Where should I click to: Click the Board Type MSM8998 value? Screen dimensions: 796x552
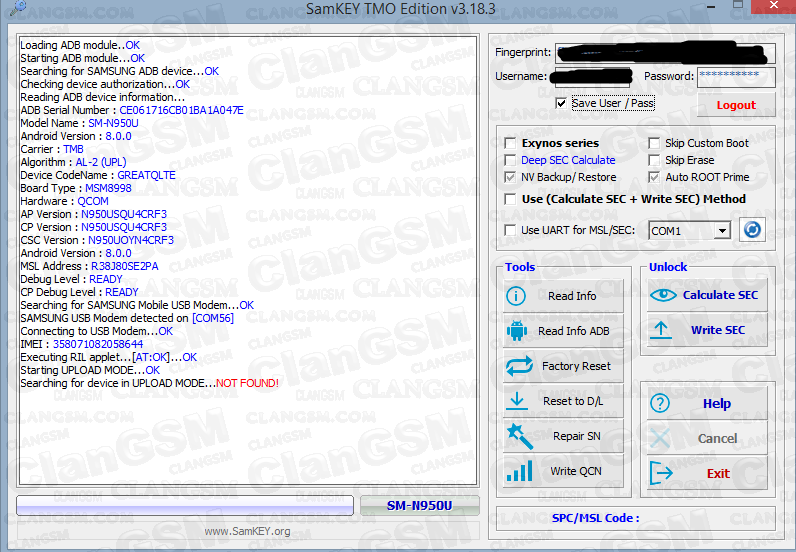coord(108,188)
